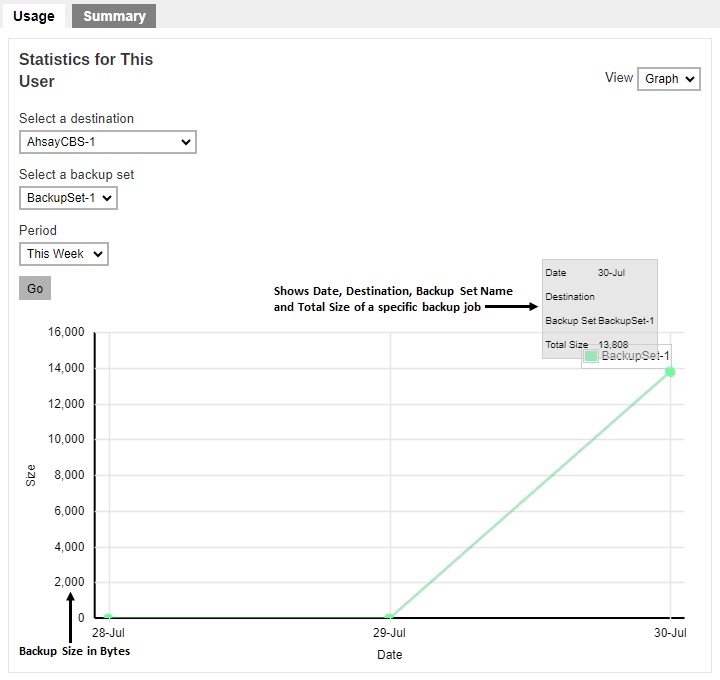720x680 pixels.
Task: Click the 16,000 y-axis value
Action: click(x=66, y=332)
